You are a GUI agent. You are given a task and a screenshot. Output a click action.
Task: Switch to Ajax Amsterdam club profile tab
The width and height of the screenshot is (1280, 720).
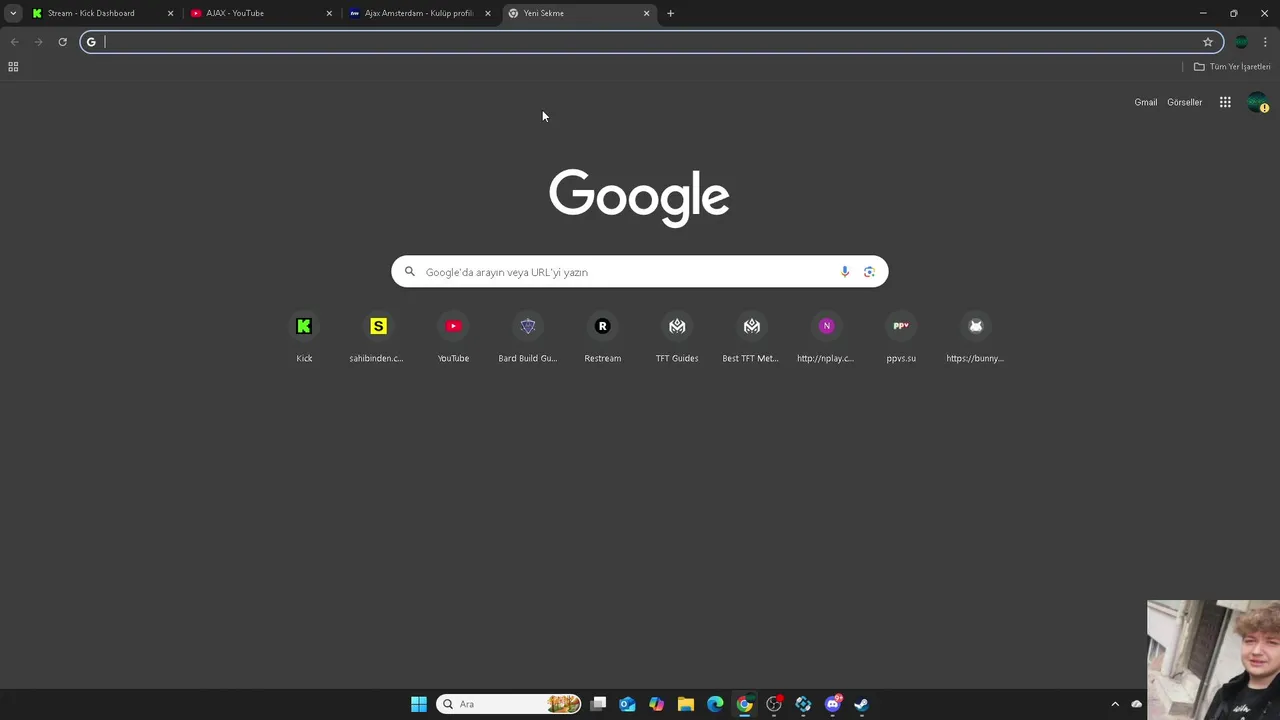coord(419,13)
